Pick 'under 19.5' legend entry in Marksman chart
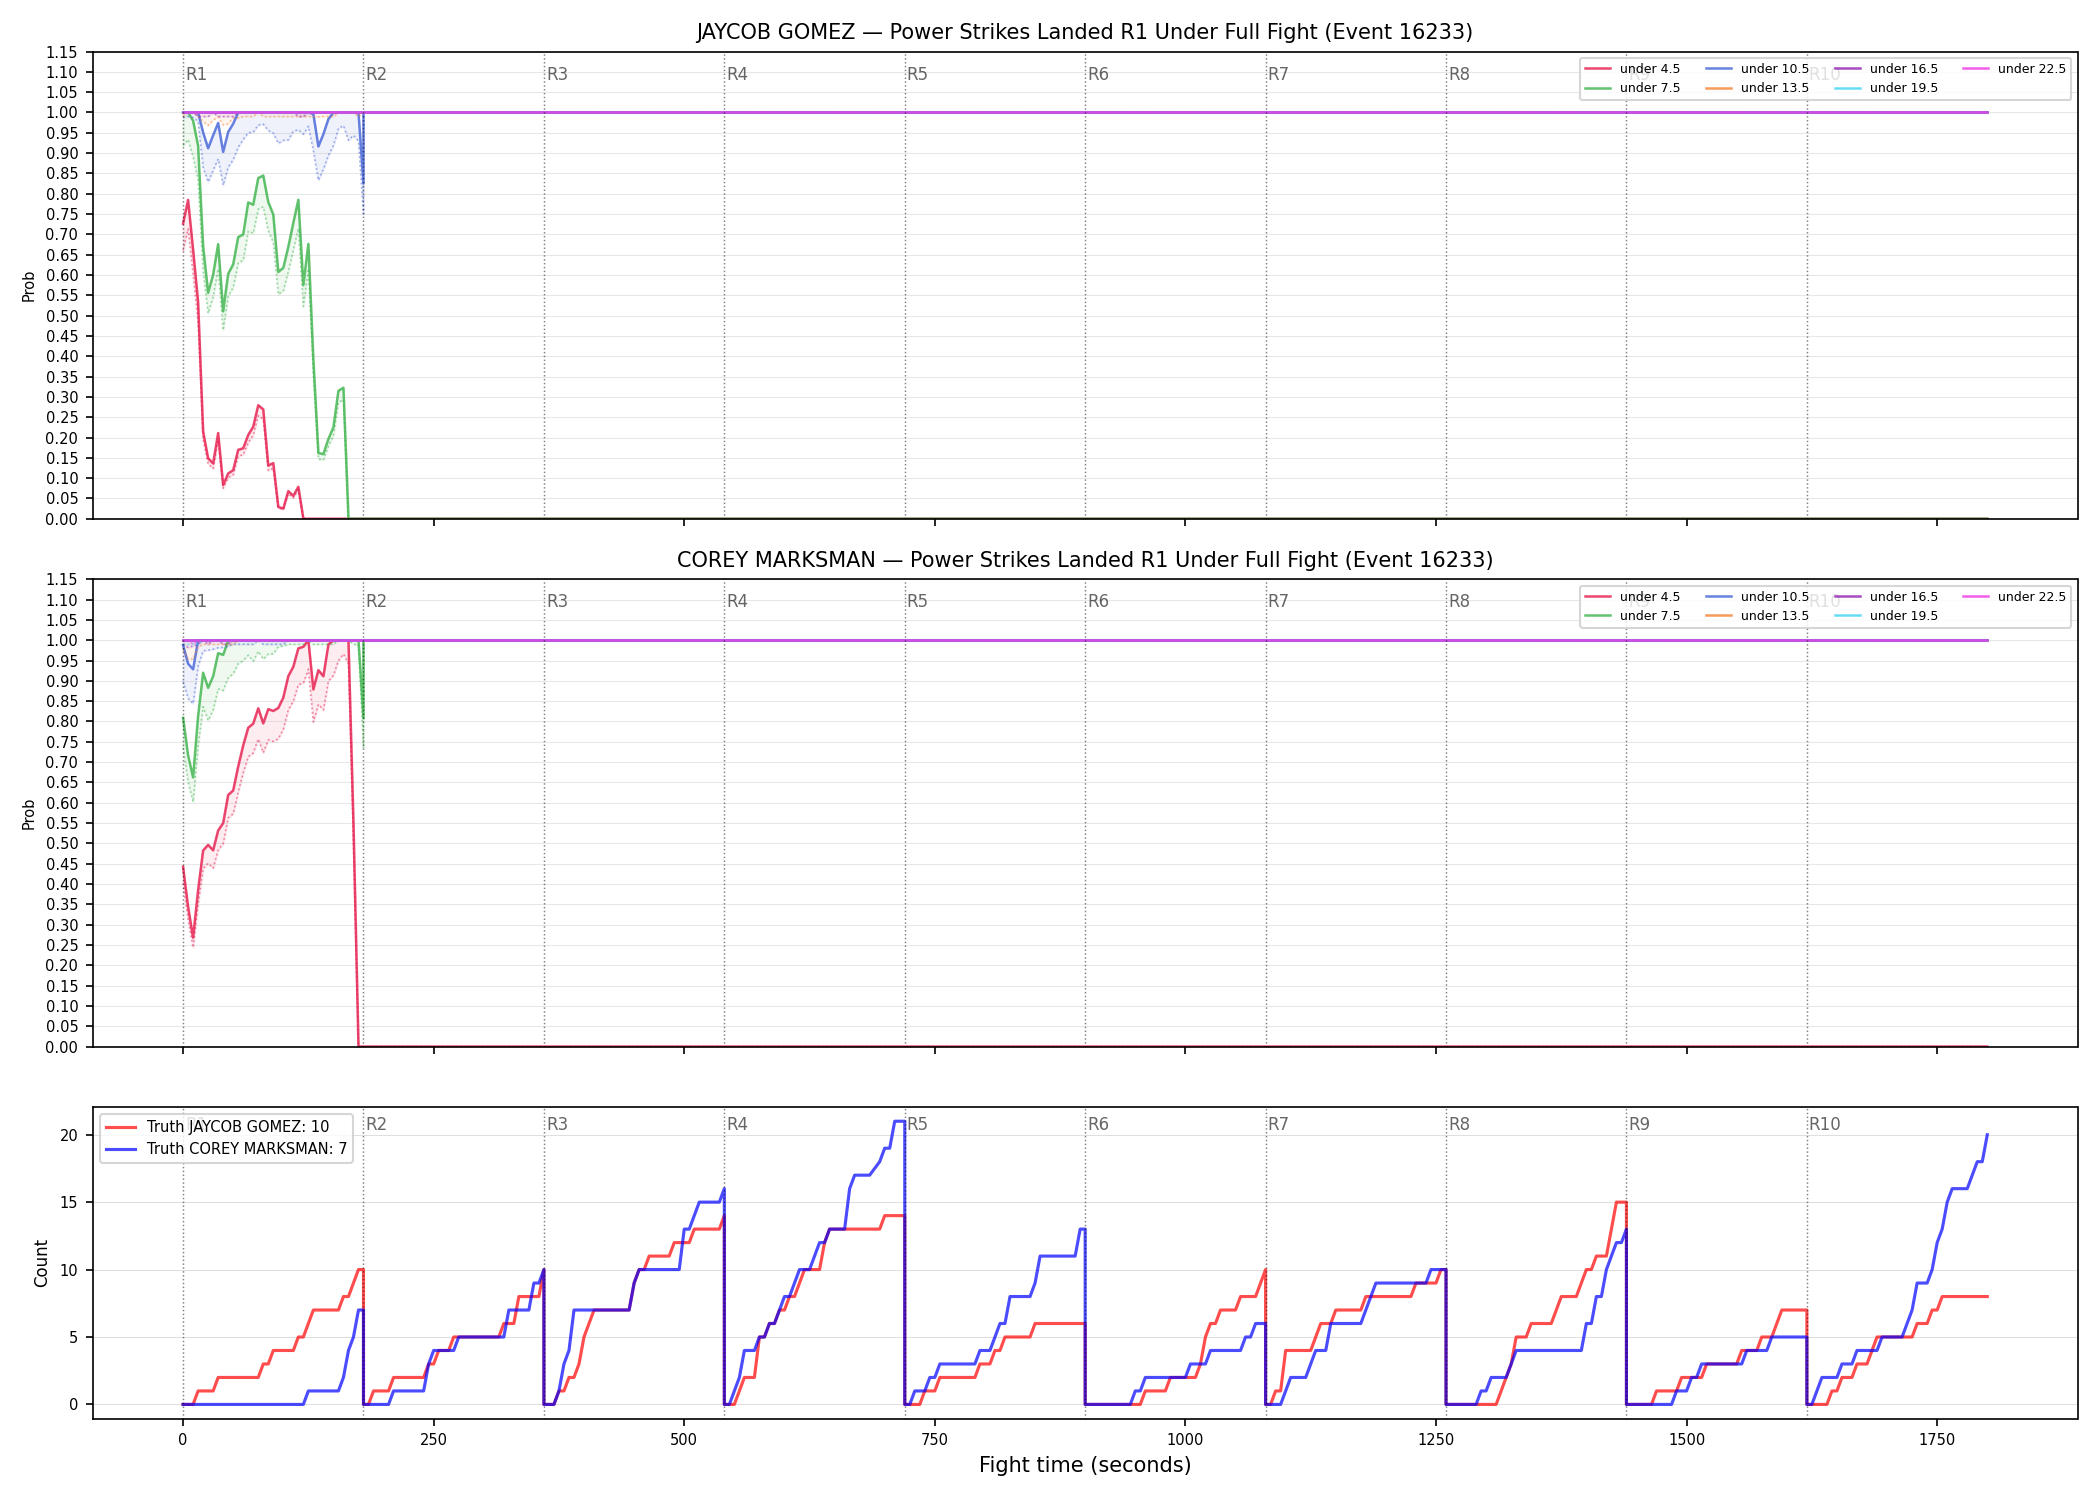This screenshot has height=1500, width=2100. (1886, 616)
